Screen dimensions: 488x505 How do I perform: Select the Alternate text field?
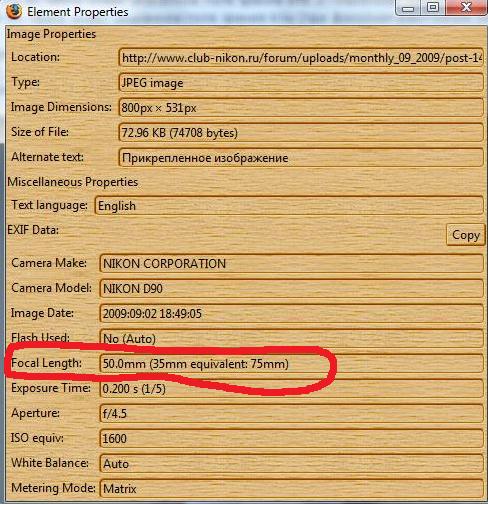tap(301, 157)
